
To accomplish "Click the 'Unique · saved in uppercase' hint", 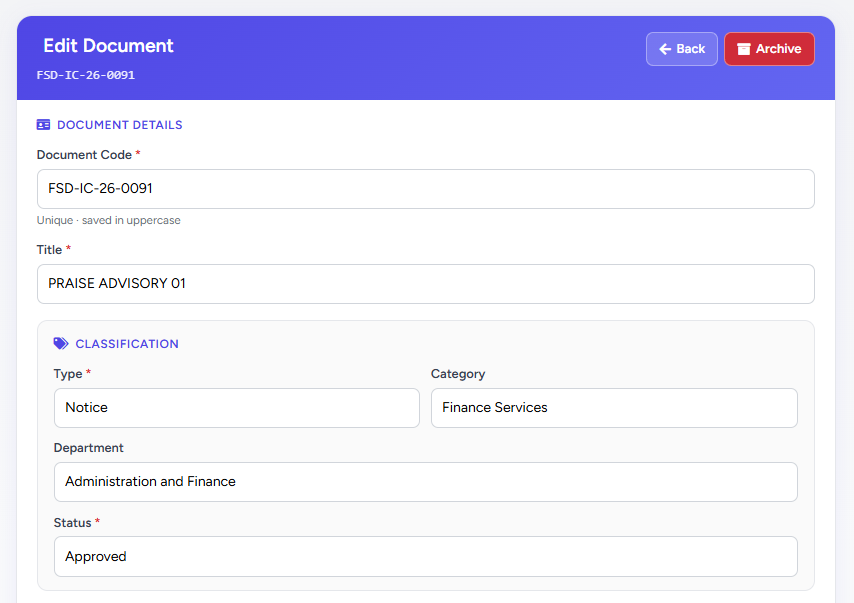I will pyautogui.click(x=108, y=220).
